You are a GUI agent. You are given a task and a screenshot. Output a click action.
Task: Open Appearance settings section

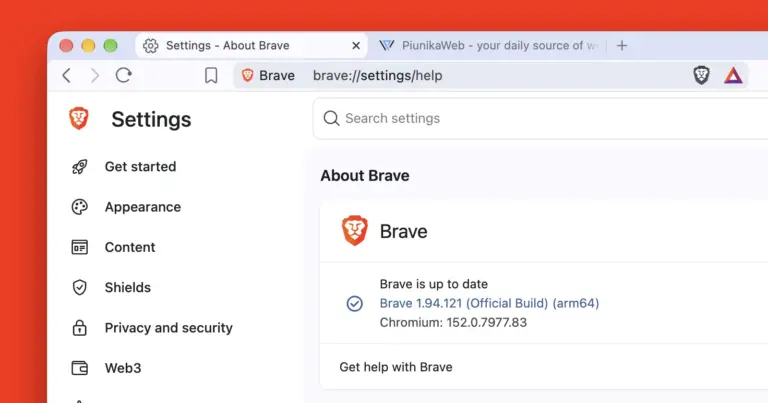click(x=143, y=207)
